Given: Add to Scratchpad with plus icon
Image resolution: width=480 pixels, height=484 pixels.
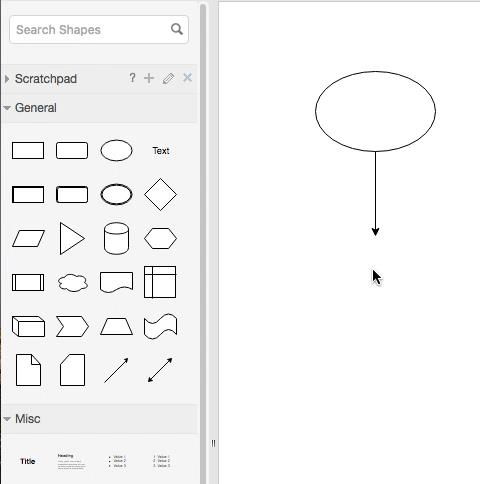Looking at the screenshot, I should 149,78.
